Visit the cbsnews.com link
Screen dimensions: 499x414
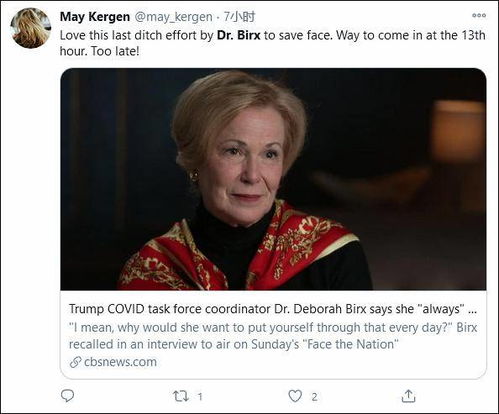(120, 362)
